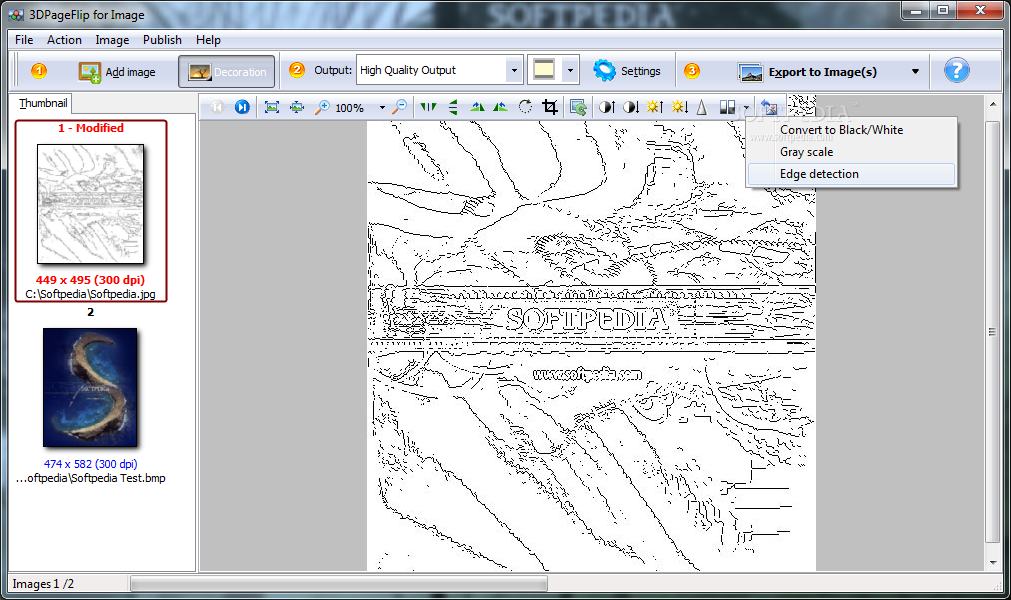Image resolution: width=1011 pixels, height=600 pixels.
Task: Select the Thumbnail tab
Action: (43, 103)
